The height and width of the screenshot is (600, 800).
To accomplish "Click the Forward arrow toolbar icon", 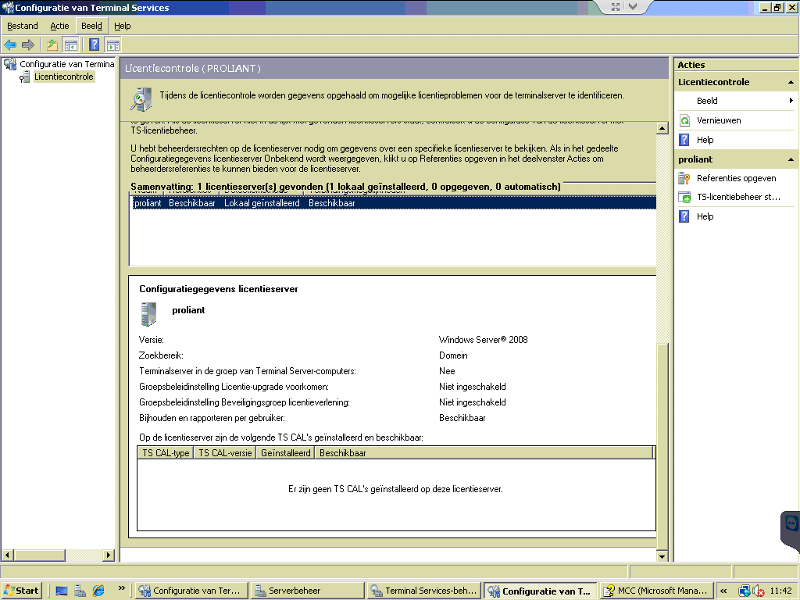I will click(x=30, y=44).
